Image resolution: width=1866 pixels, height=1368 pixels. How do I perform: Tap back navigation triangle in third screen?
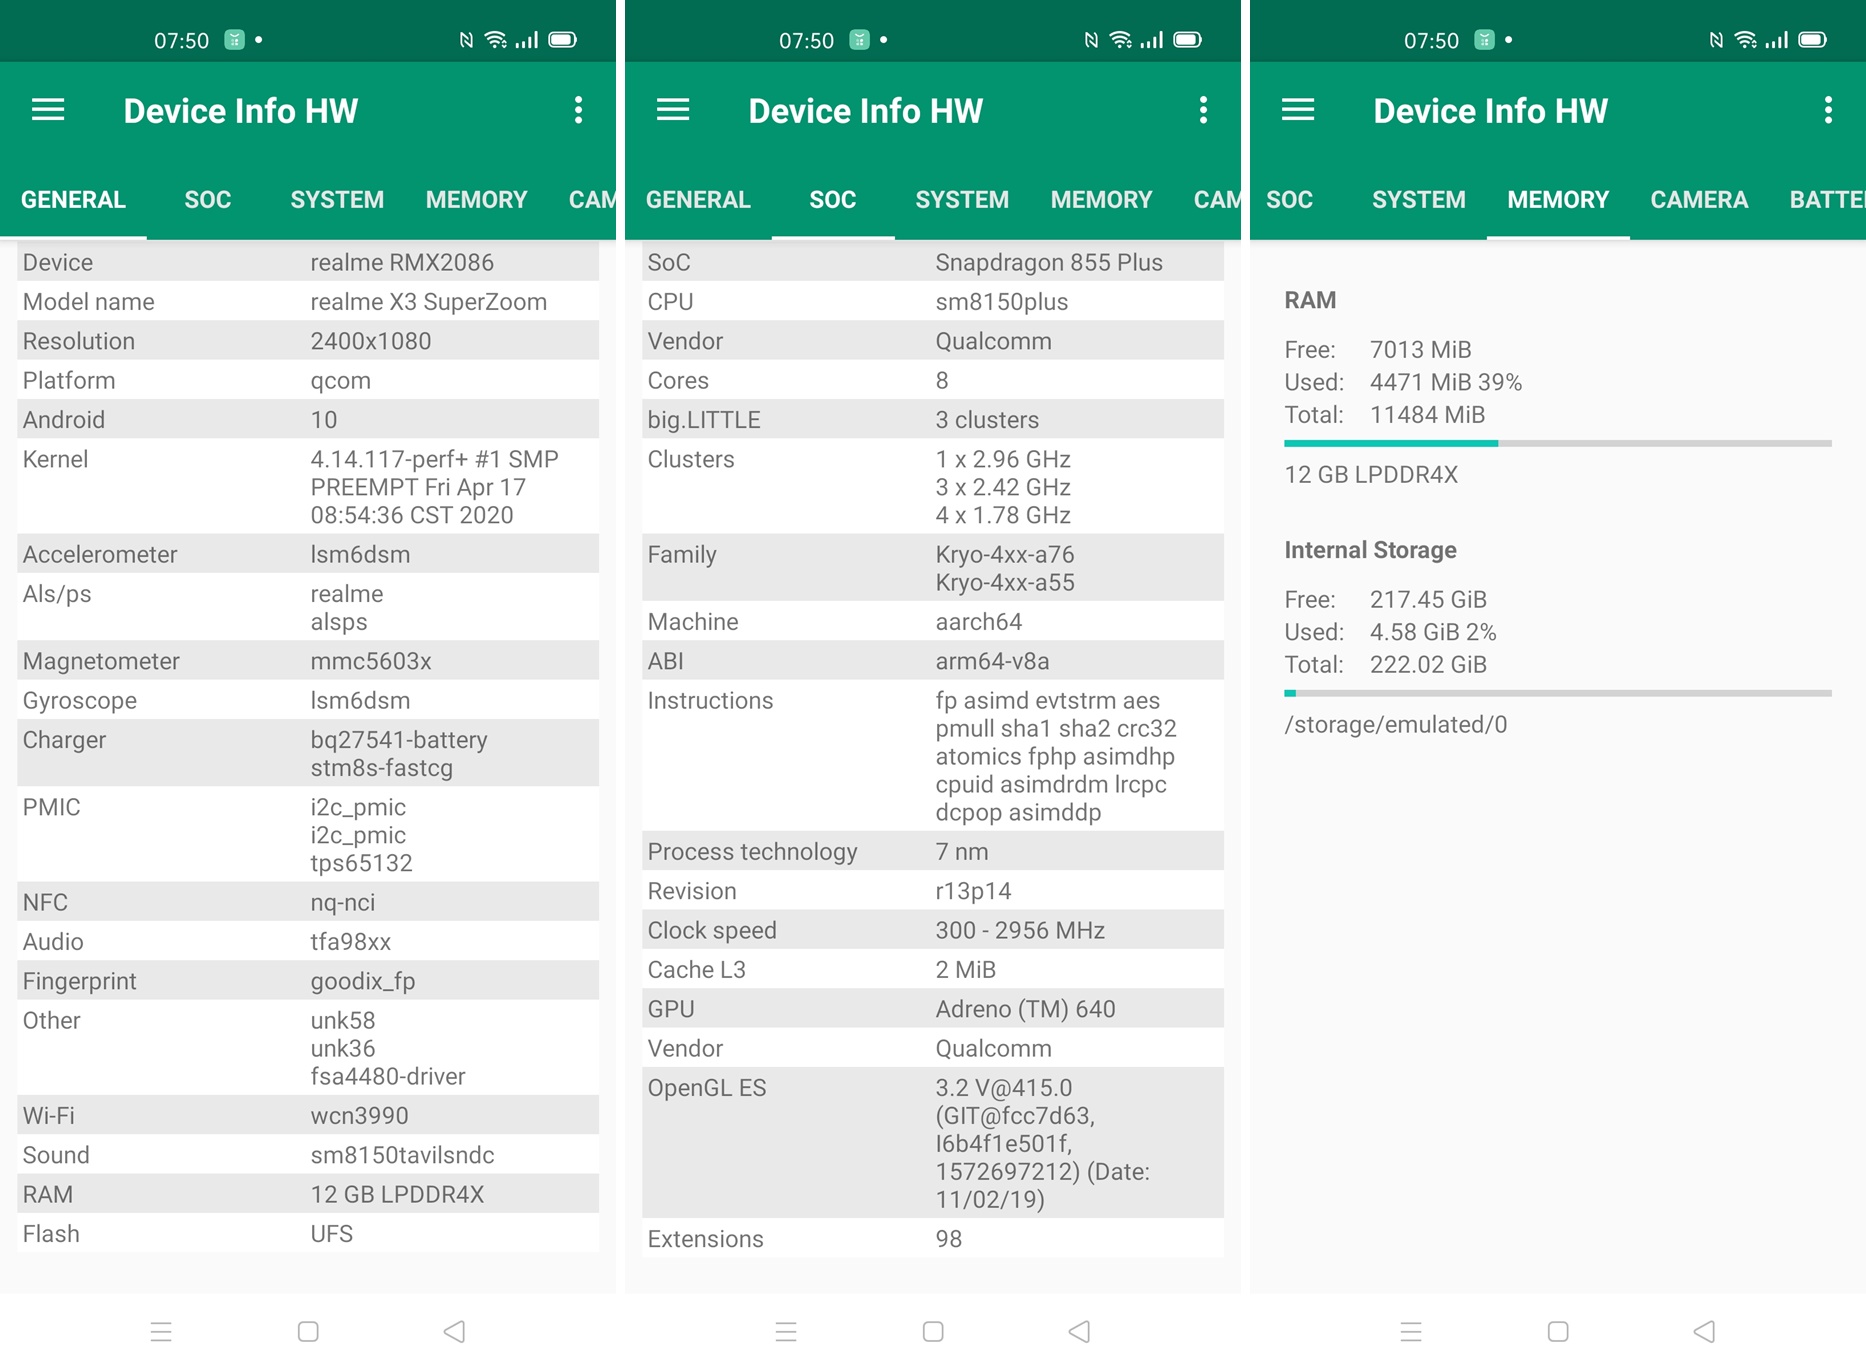coord(1705,1331)
